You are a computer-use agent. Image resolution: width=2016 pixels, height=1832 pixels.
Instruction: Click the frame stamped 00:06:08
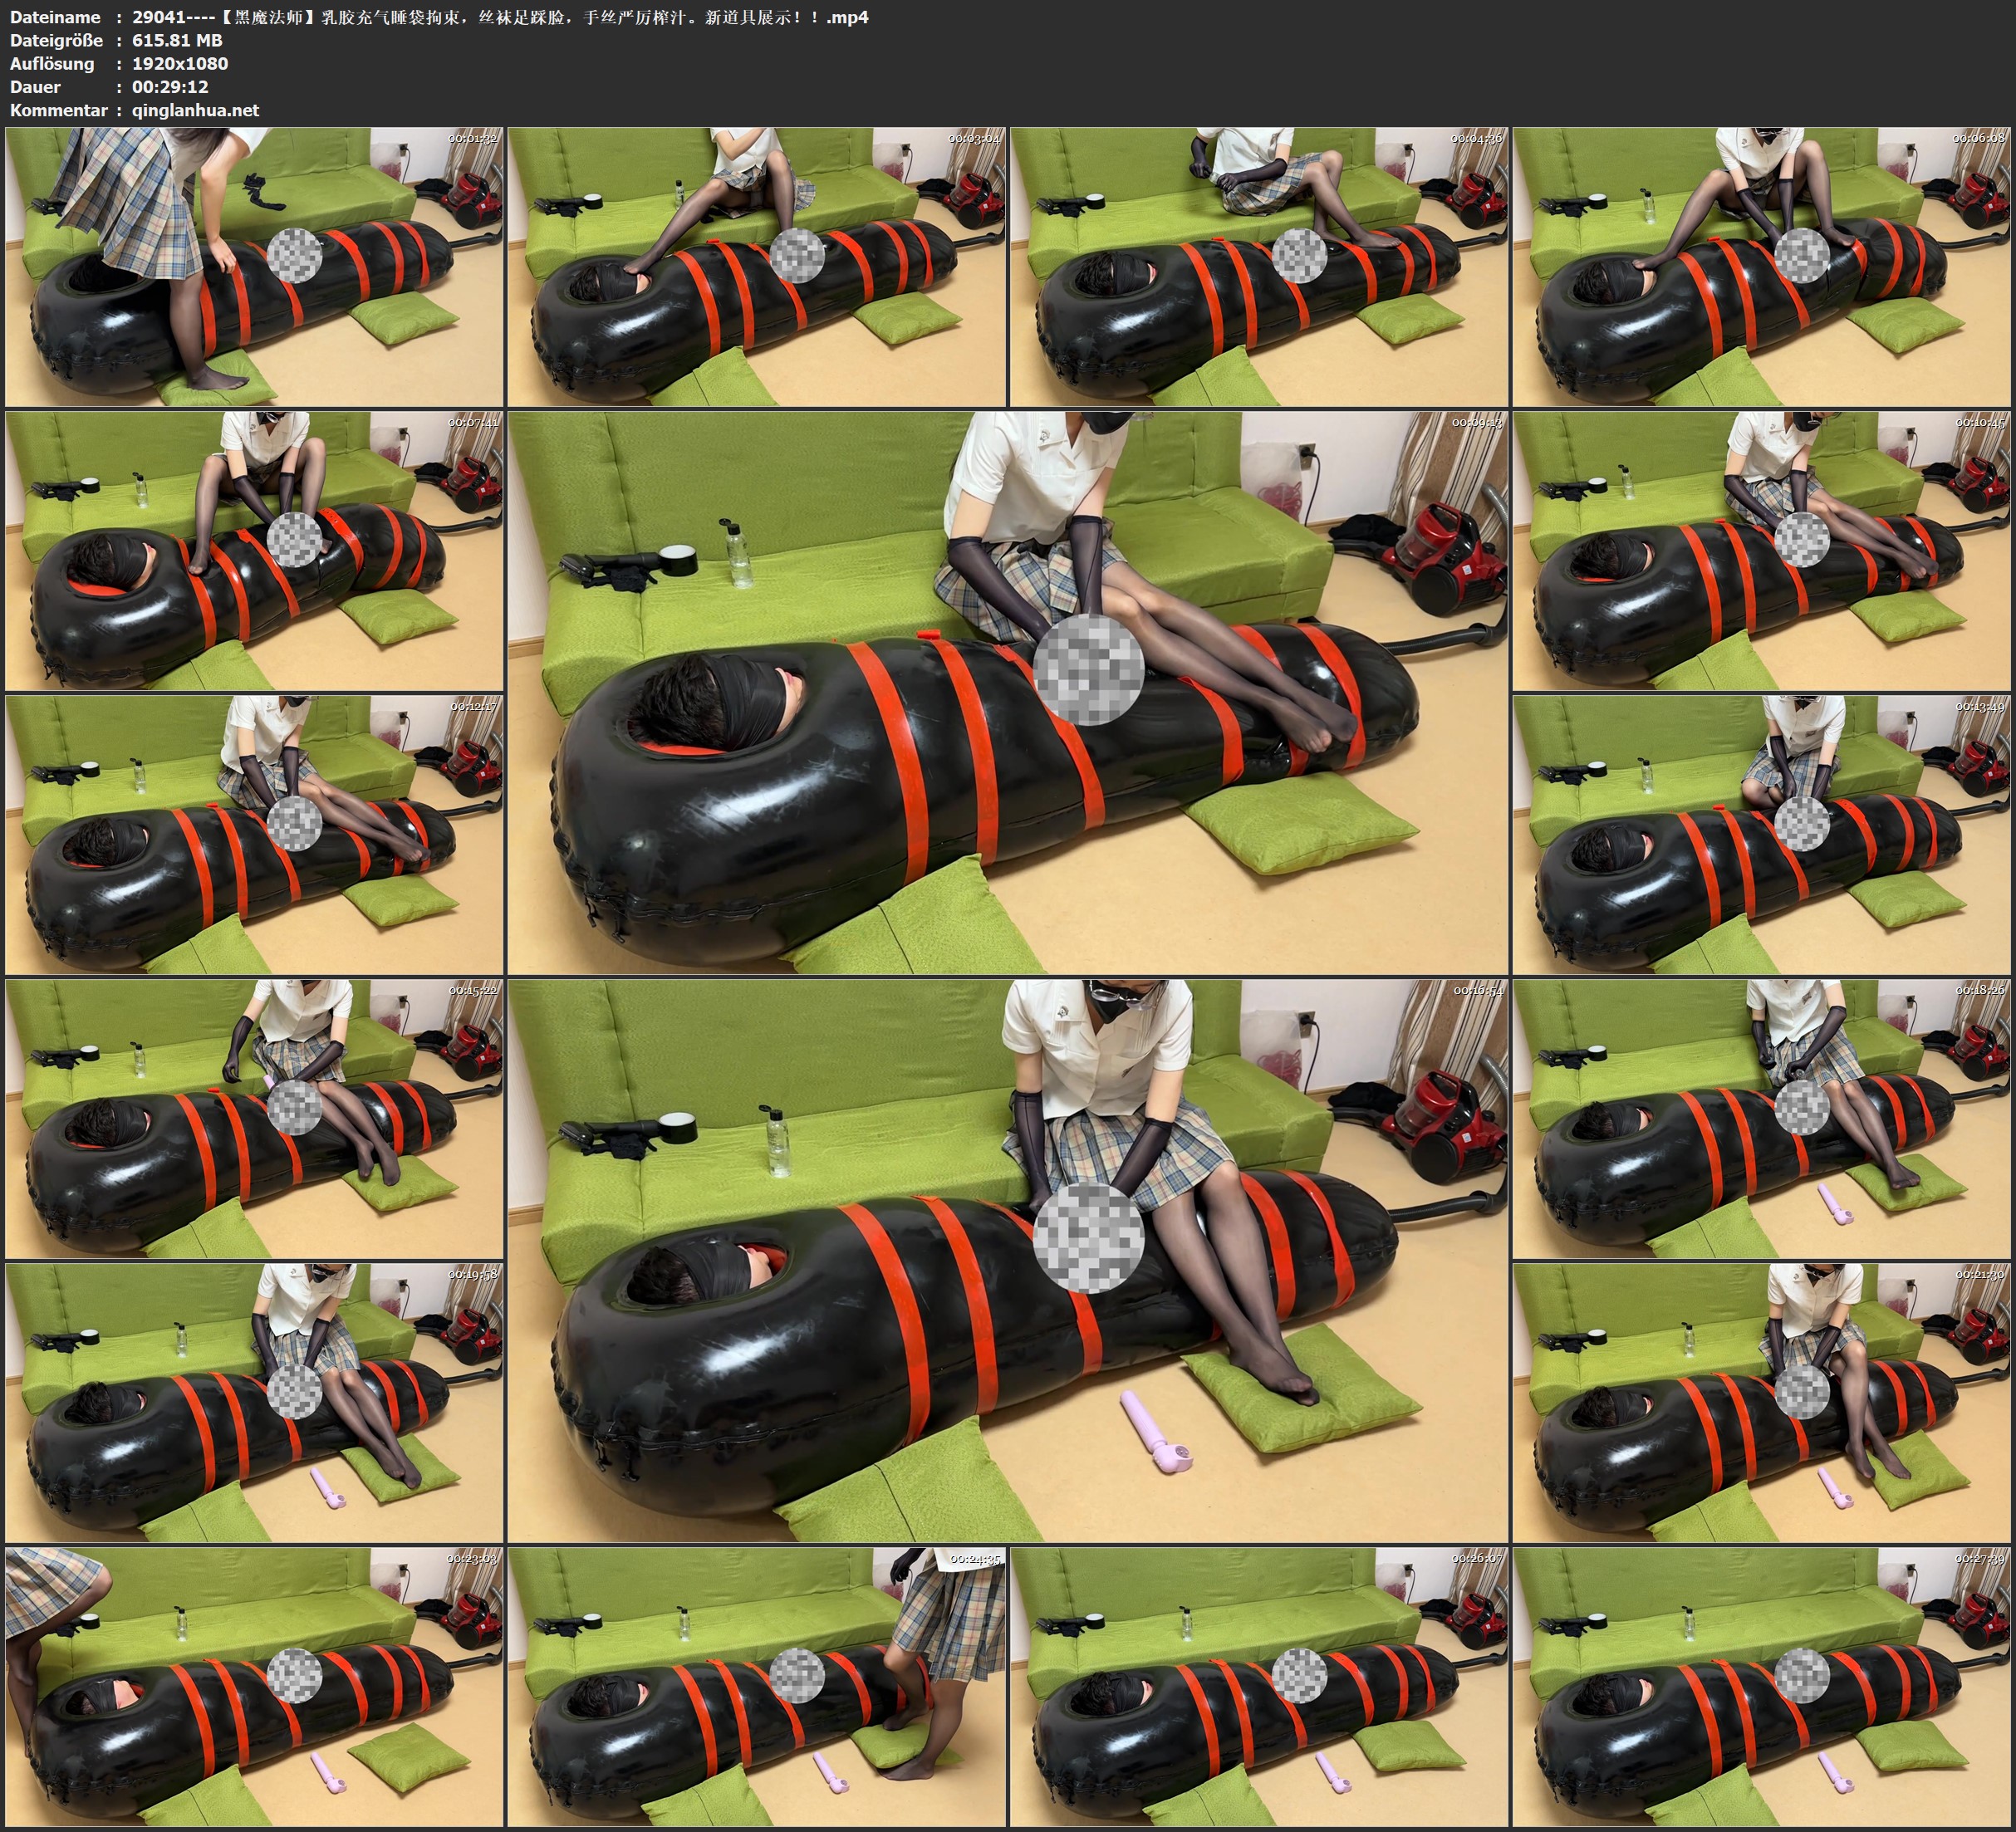1762,266
